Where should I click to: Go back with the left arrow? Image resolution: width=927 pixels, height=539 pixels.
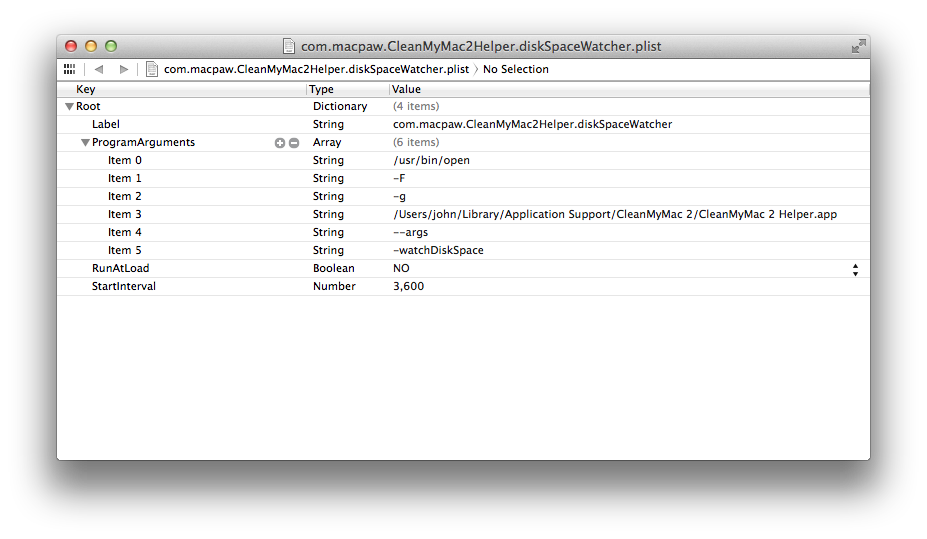[99, 69]
